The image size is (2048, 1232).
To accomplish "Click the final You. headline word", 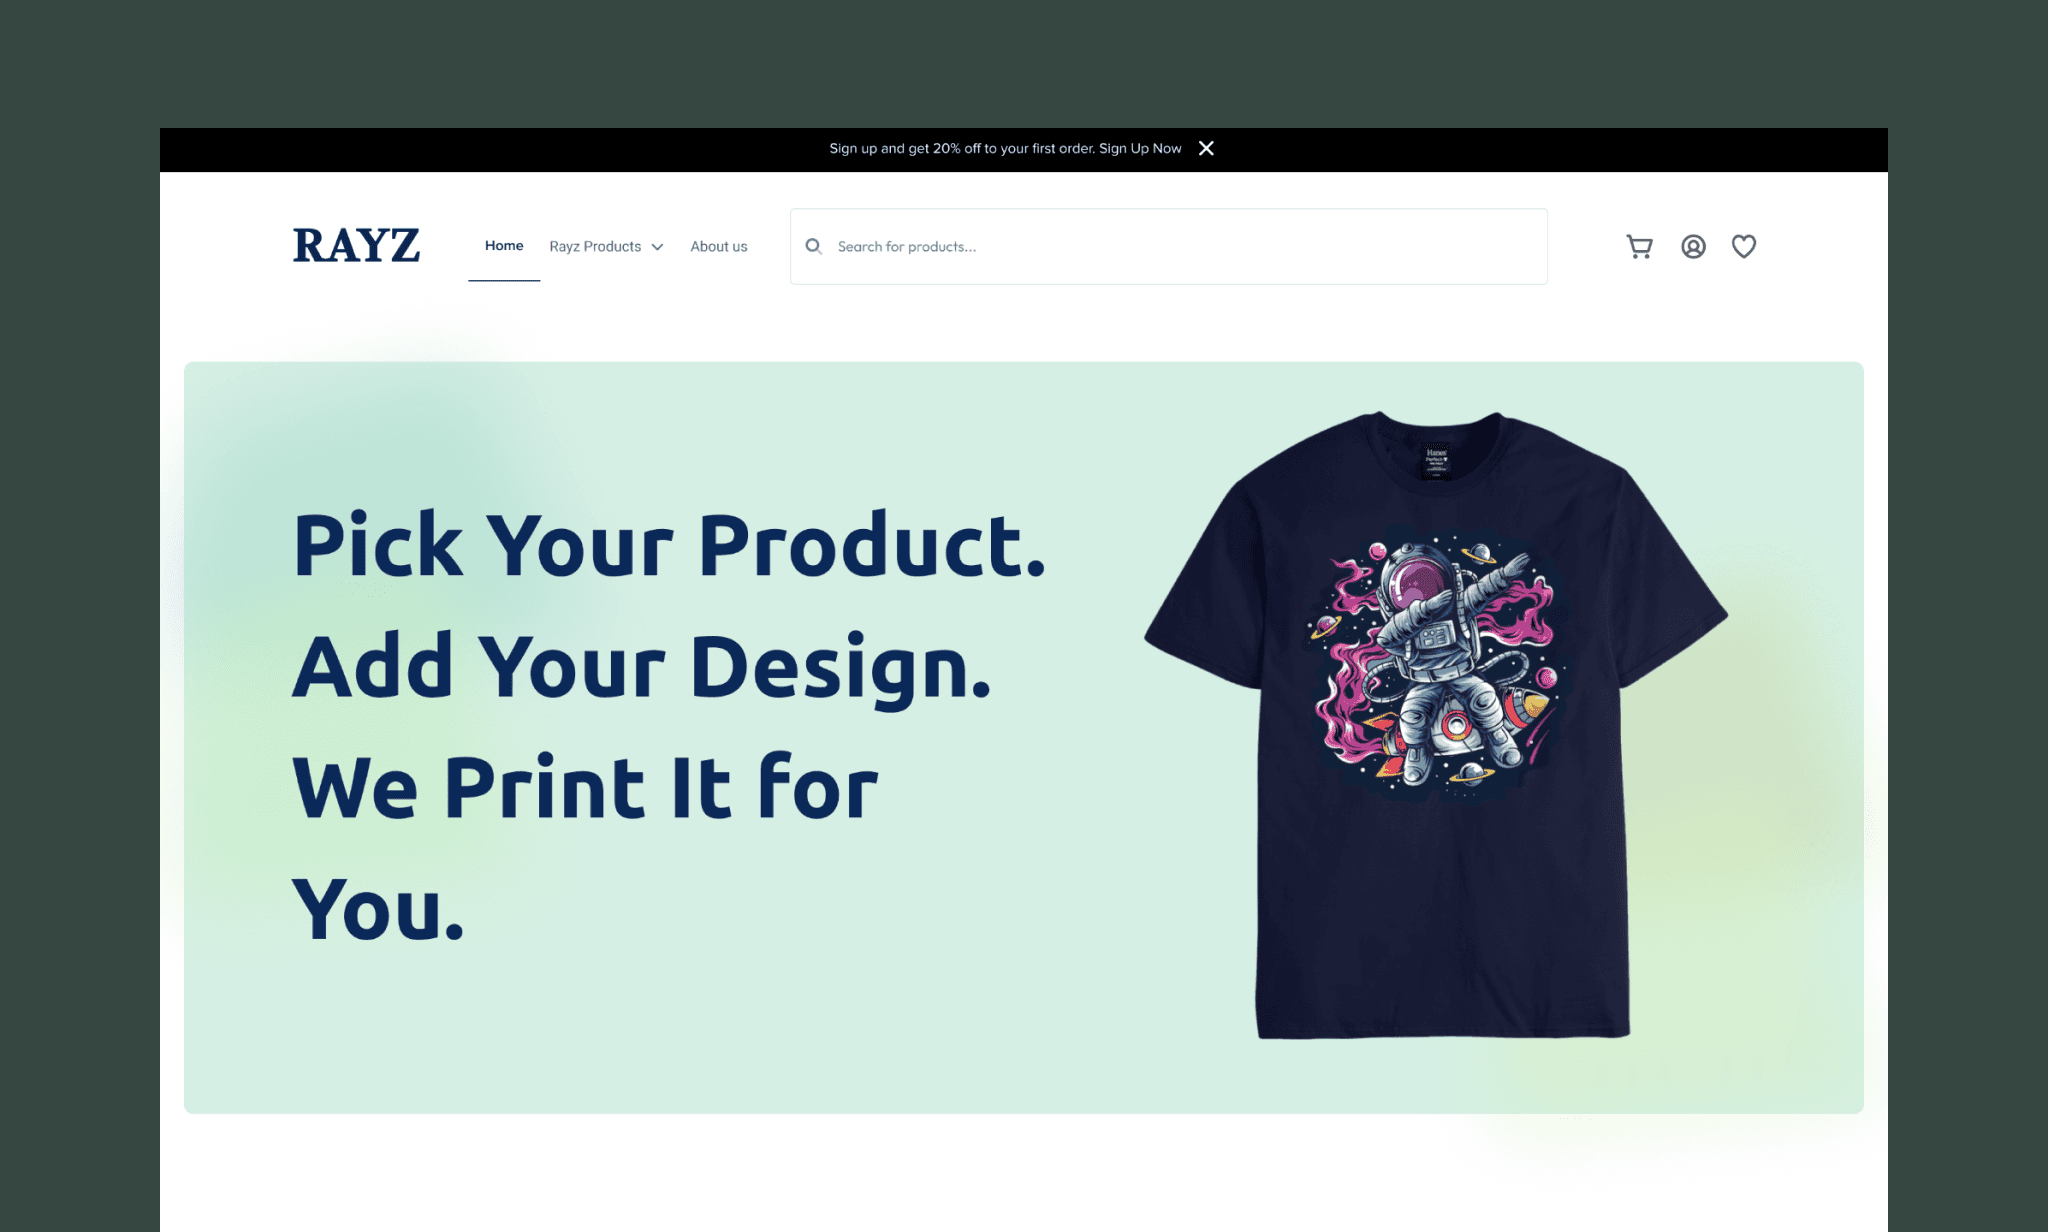I will click(x=378, y=910).
